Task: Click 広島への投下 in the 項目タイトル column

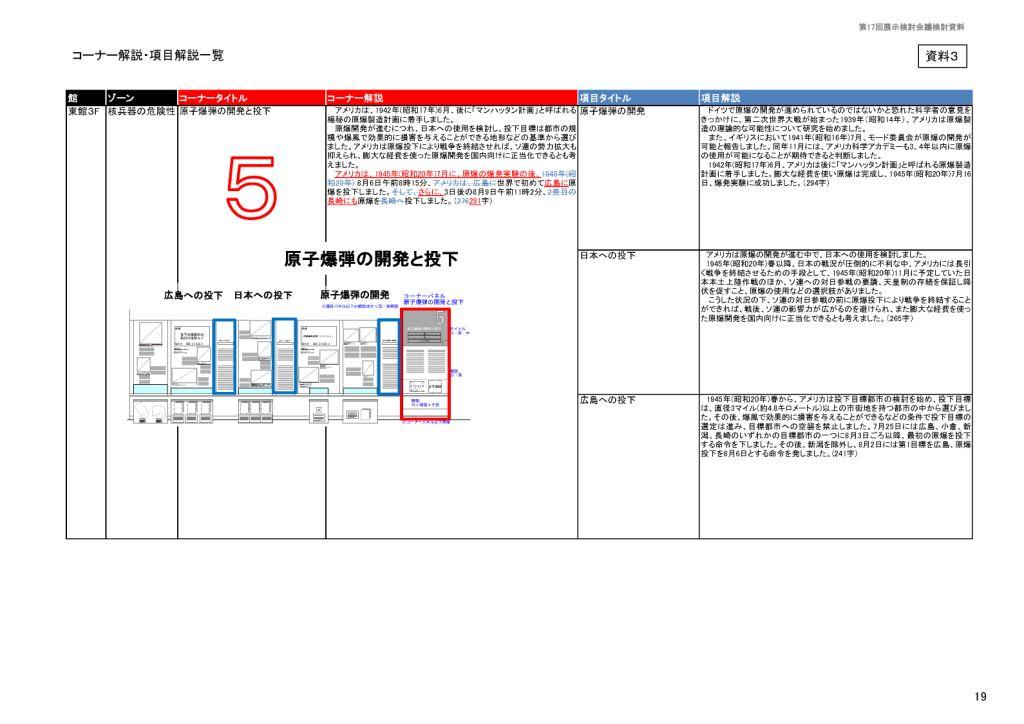Action: click(607, 400)
